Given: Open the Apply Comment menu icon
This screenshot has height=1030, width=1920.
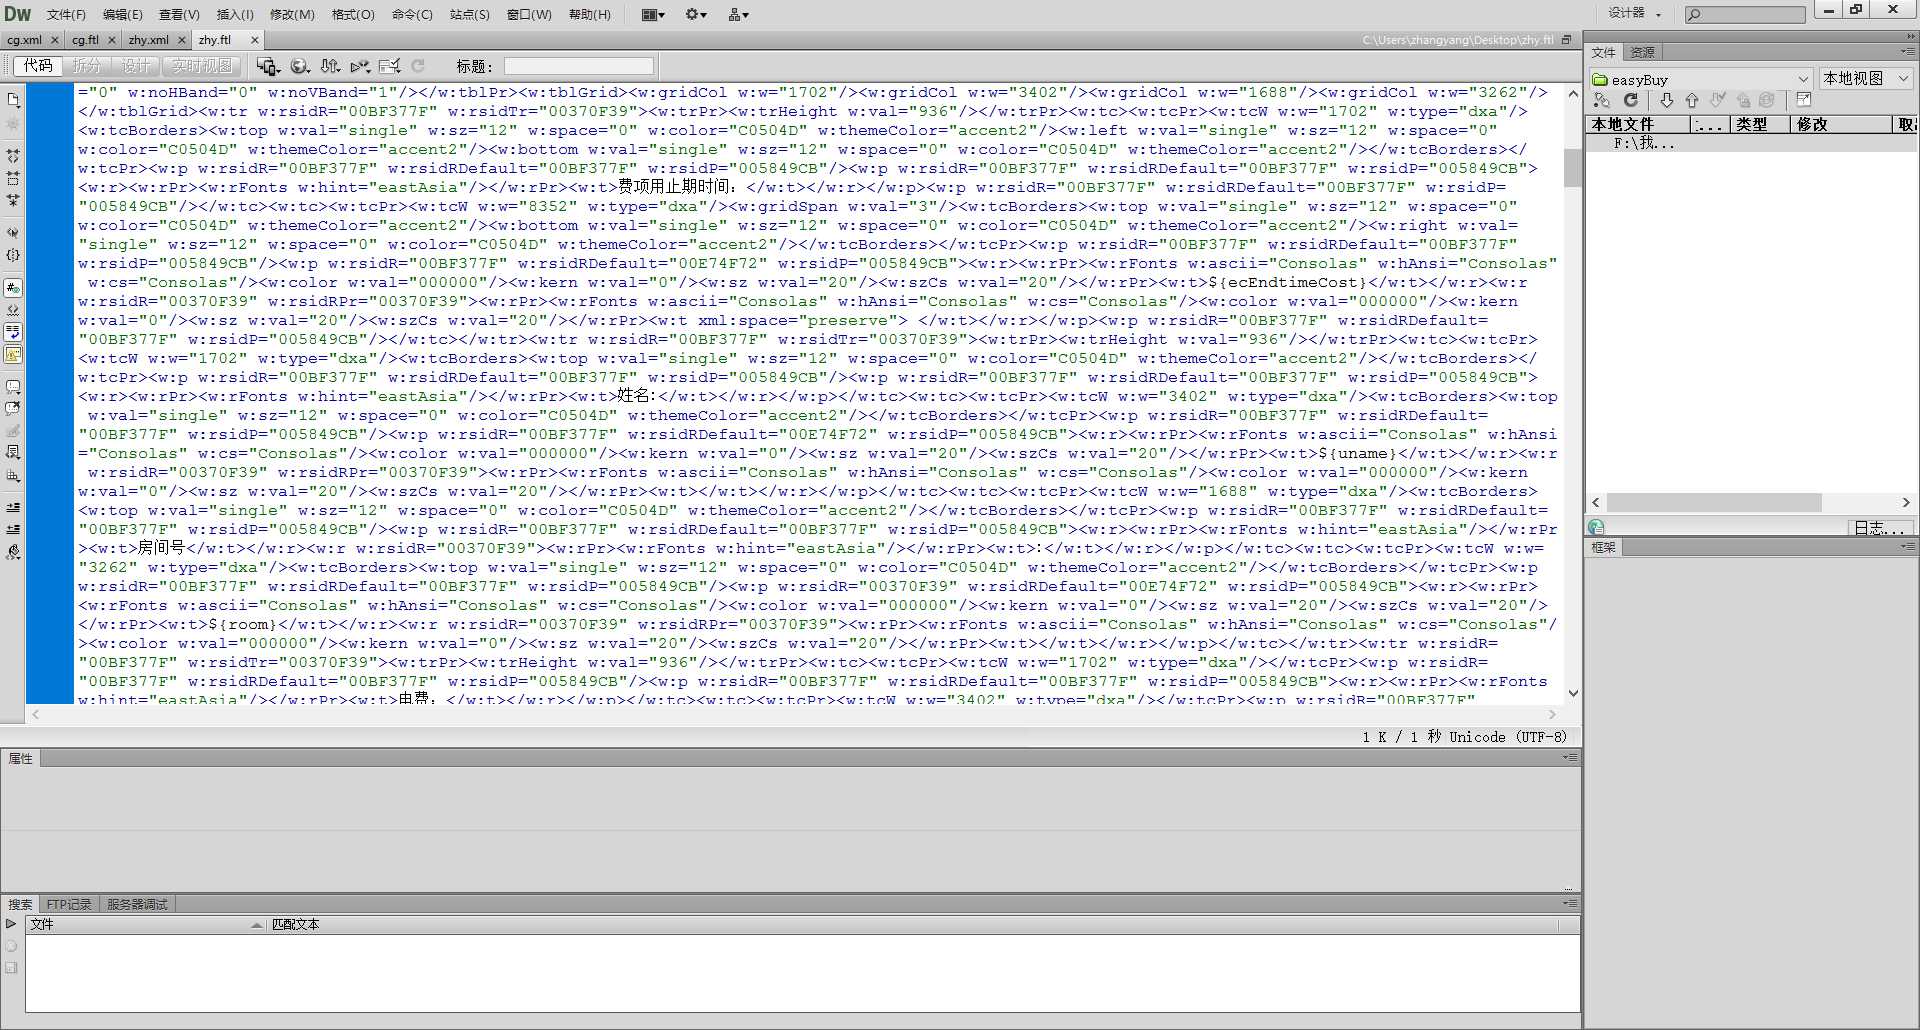Looking at the screenshot, I should [x=13, y=386].
